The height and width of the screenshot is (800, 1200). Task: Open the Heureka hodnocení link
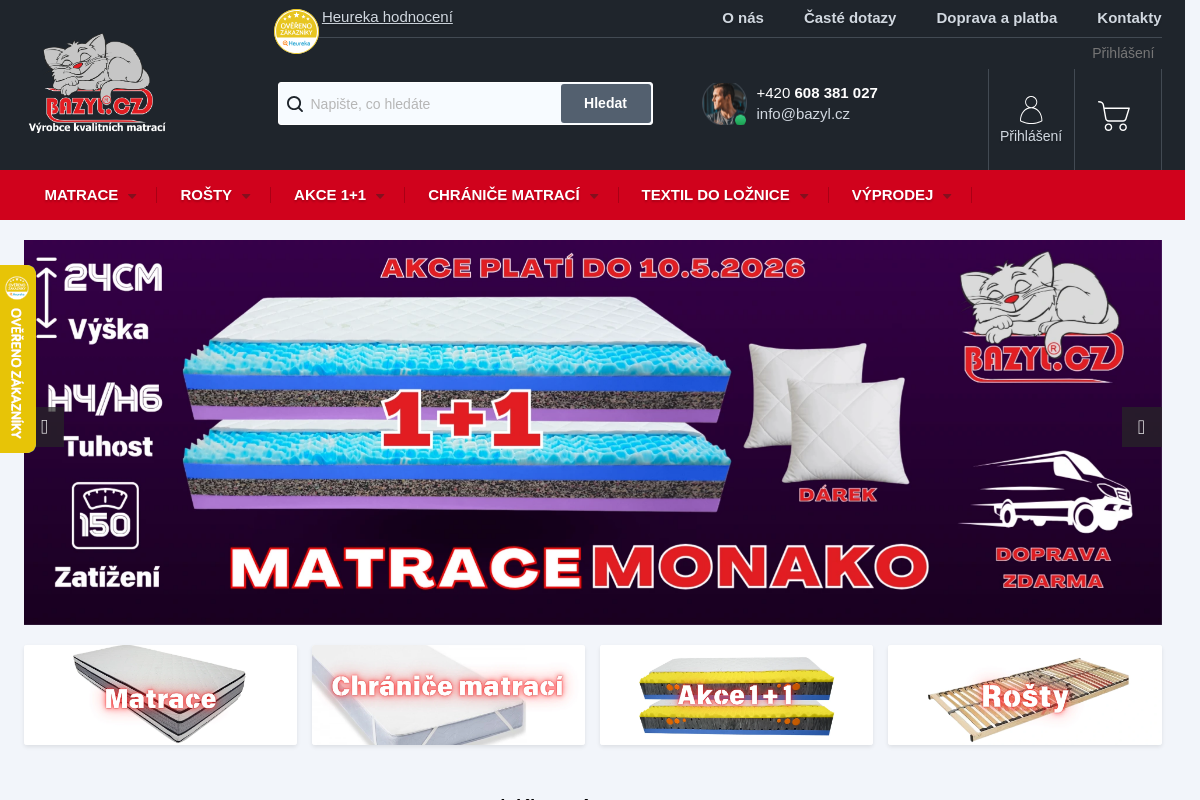(387, 16)
